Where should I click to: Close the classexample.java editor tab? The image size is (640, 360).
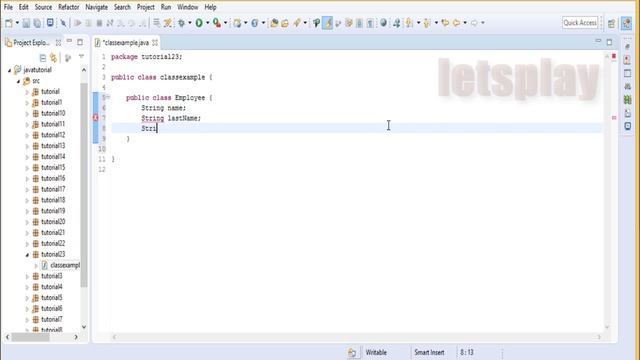(155, 42)
